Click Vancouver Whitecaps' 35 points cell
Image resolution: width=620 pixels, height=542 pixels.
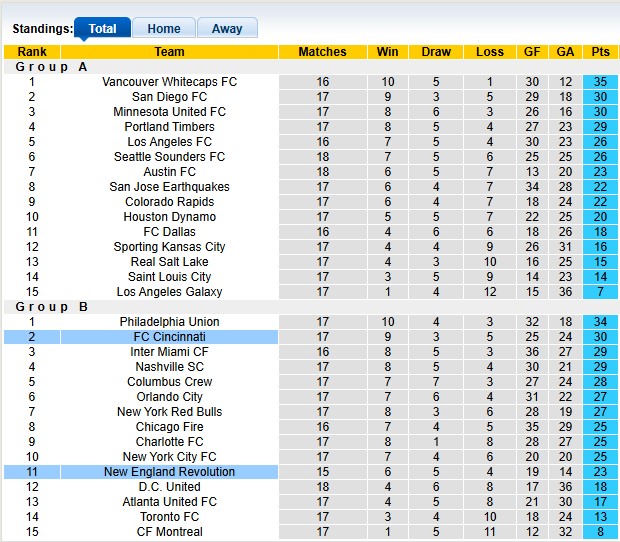click(600, 82)
